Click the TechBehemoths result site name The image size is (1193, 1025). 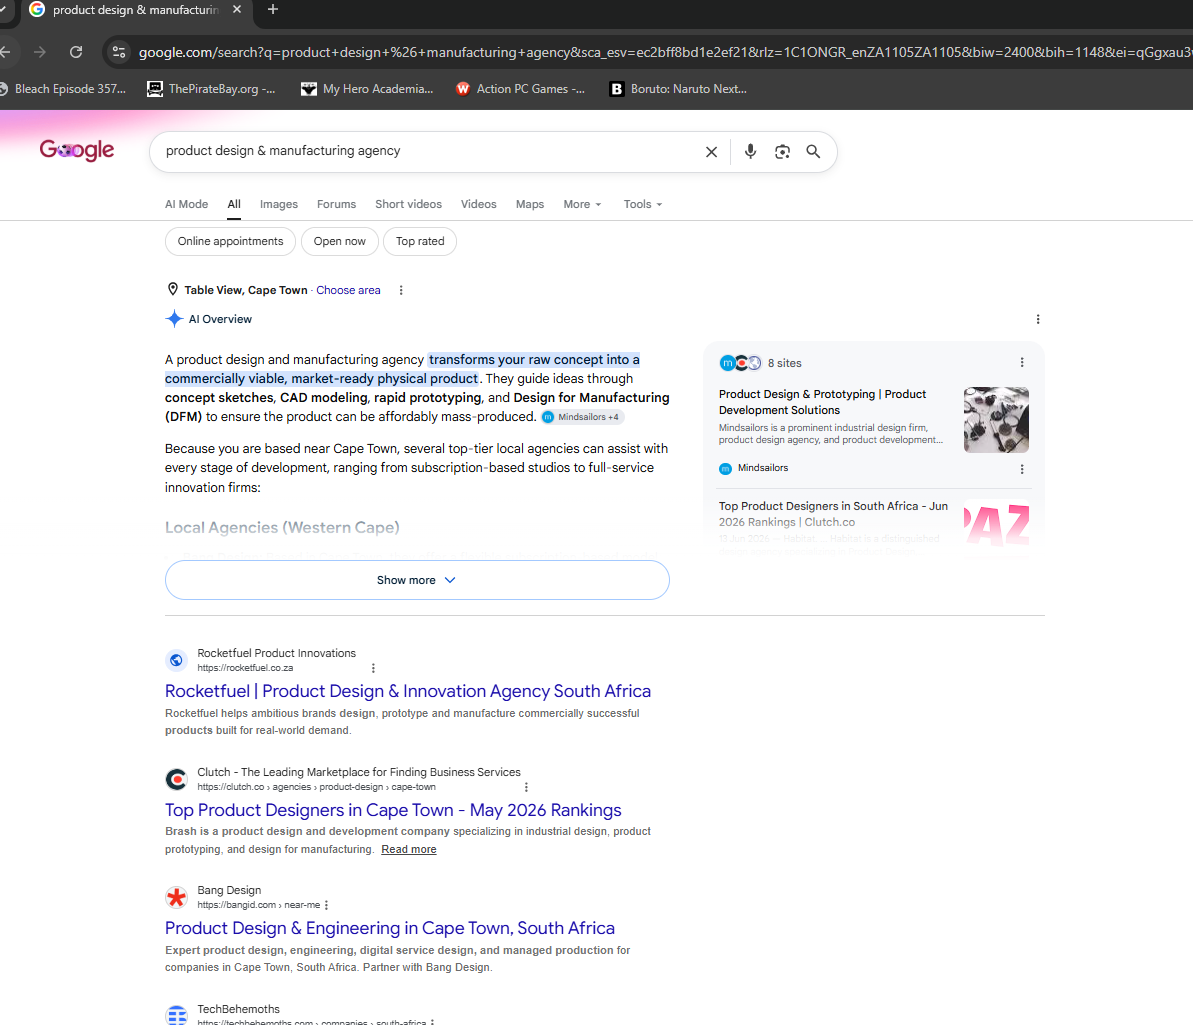[x=238, y=1009]
